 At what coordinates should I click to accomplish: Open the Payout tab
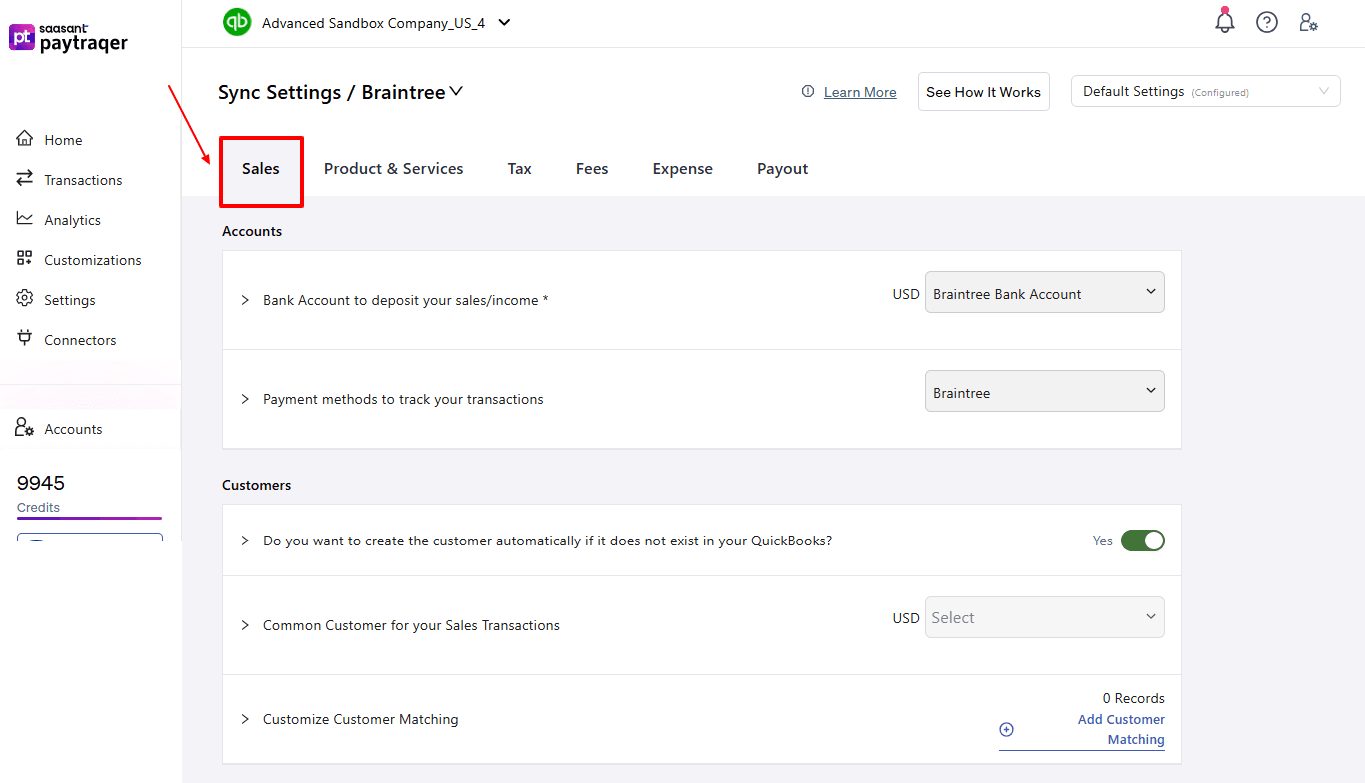tap(782, 168)
